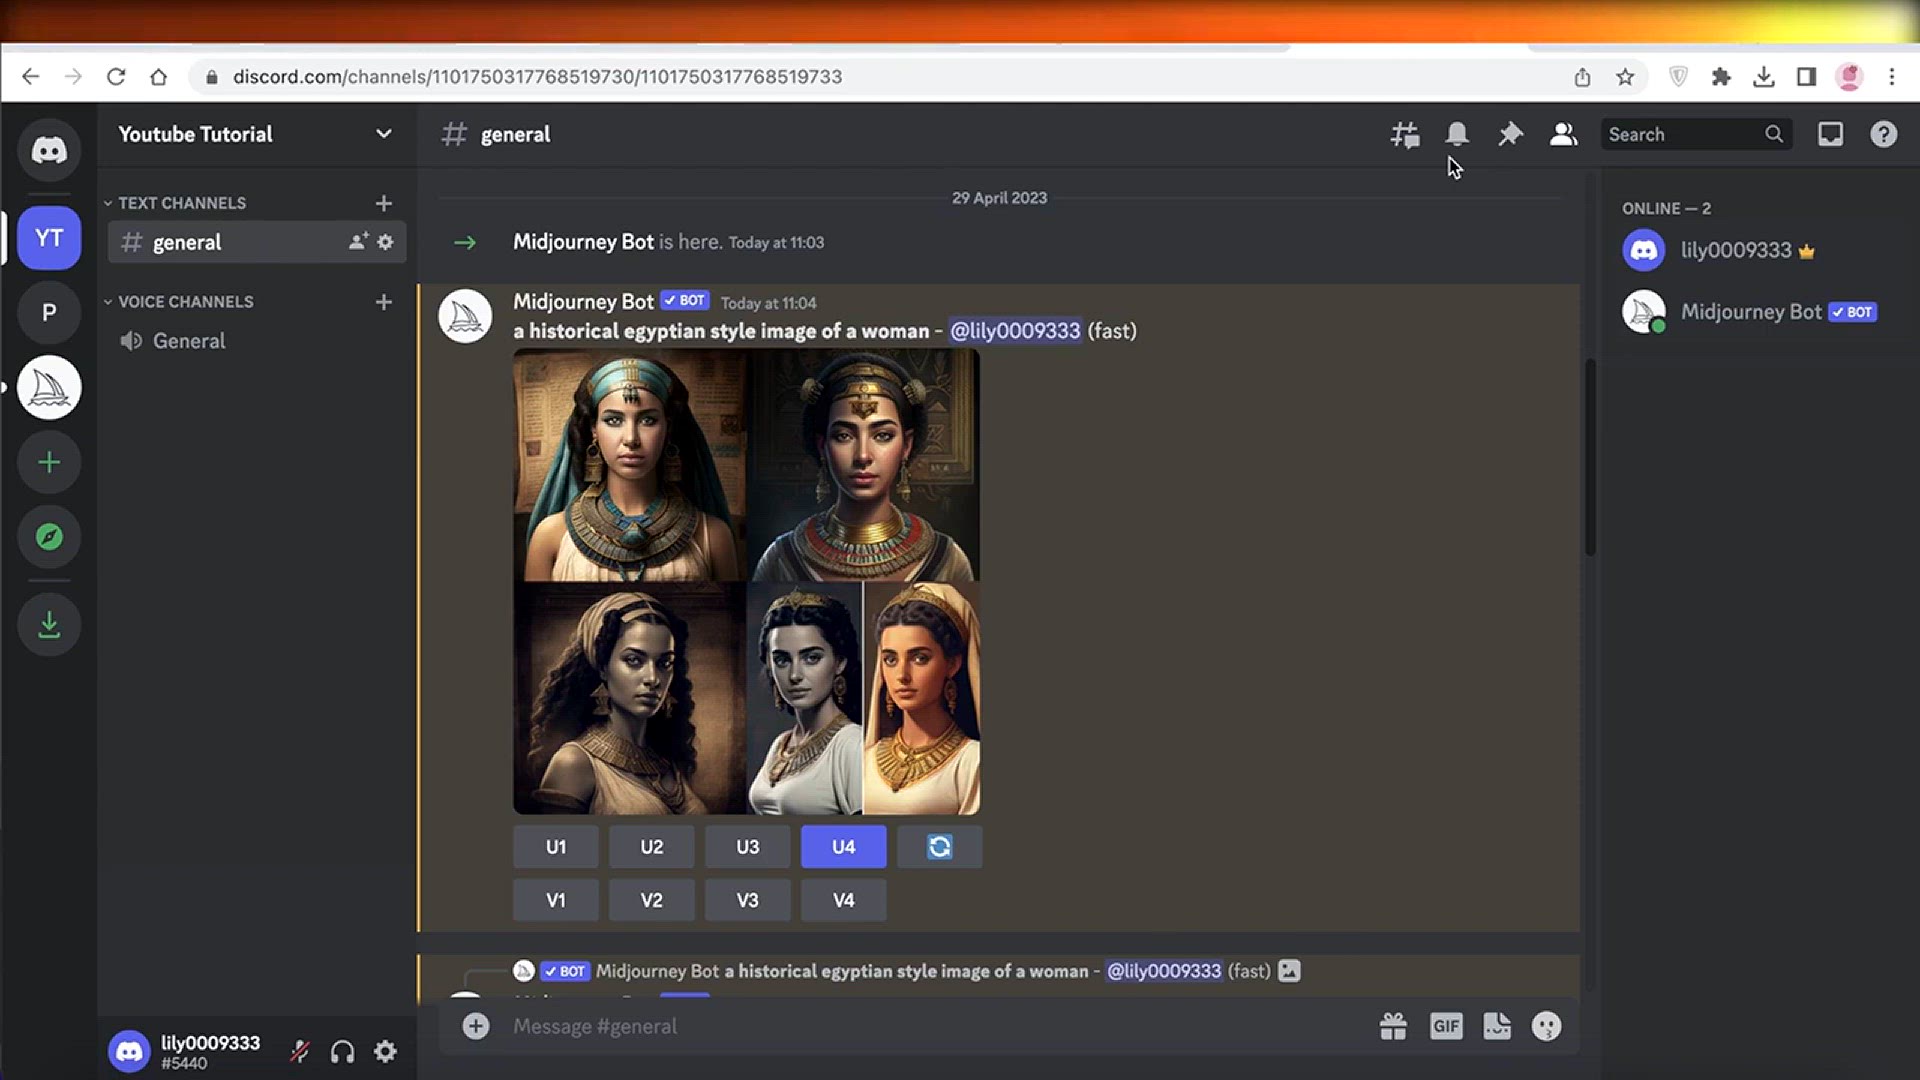Click the Download Apps icon

point(49,625)
